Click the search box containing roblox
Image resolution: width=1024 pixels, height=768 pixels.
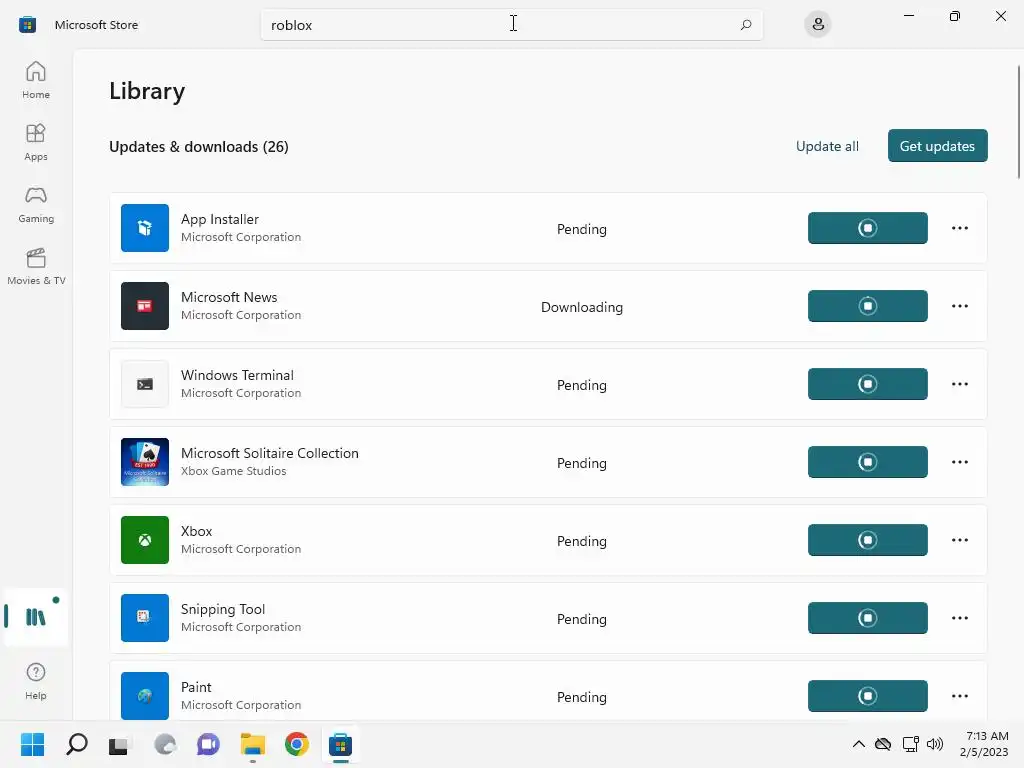(511, 25)
